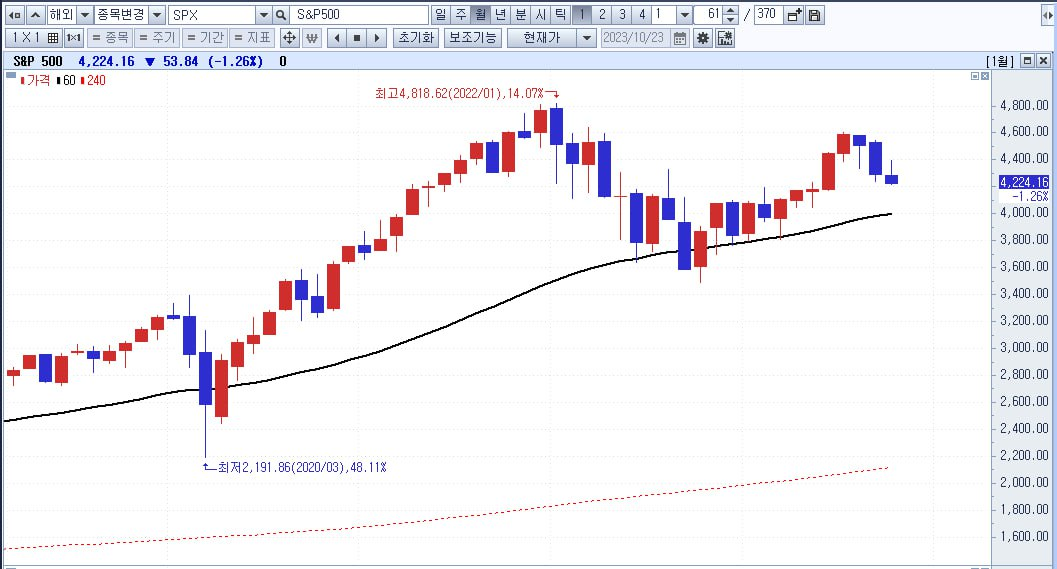1057x569 pixels.
Task: Select the crosshair move tool icon
Action: coord(289,38)
